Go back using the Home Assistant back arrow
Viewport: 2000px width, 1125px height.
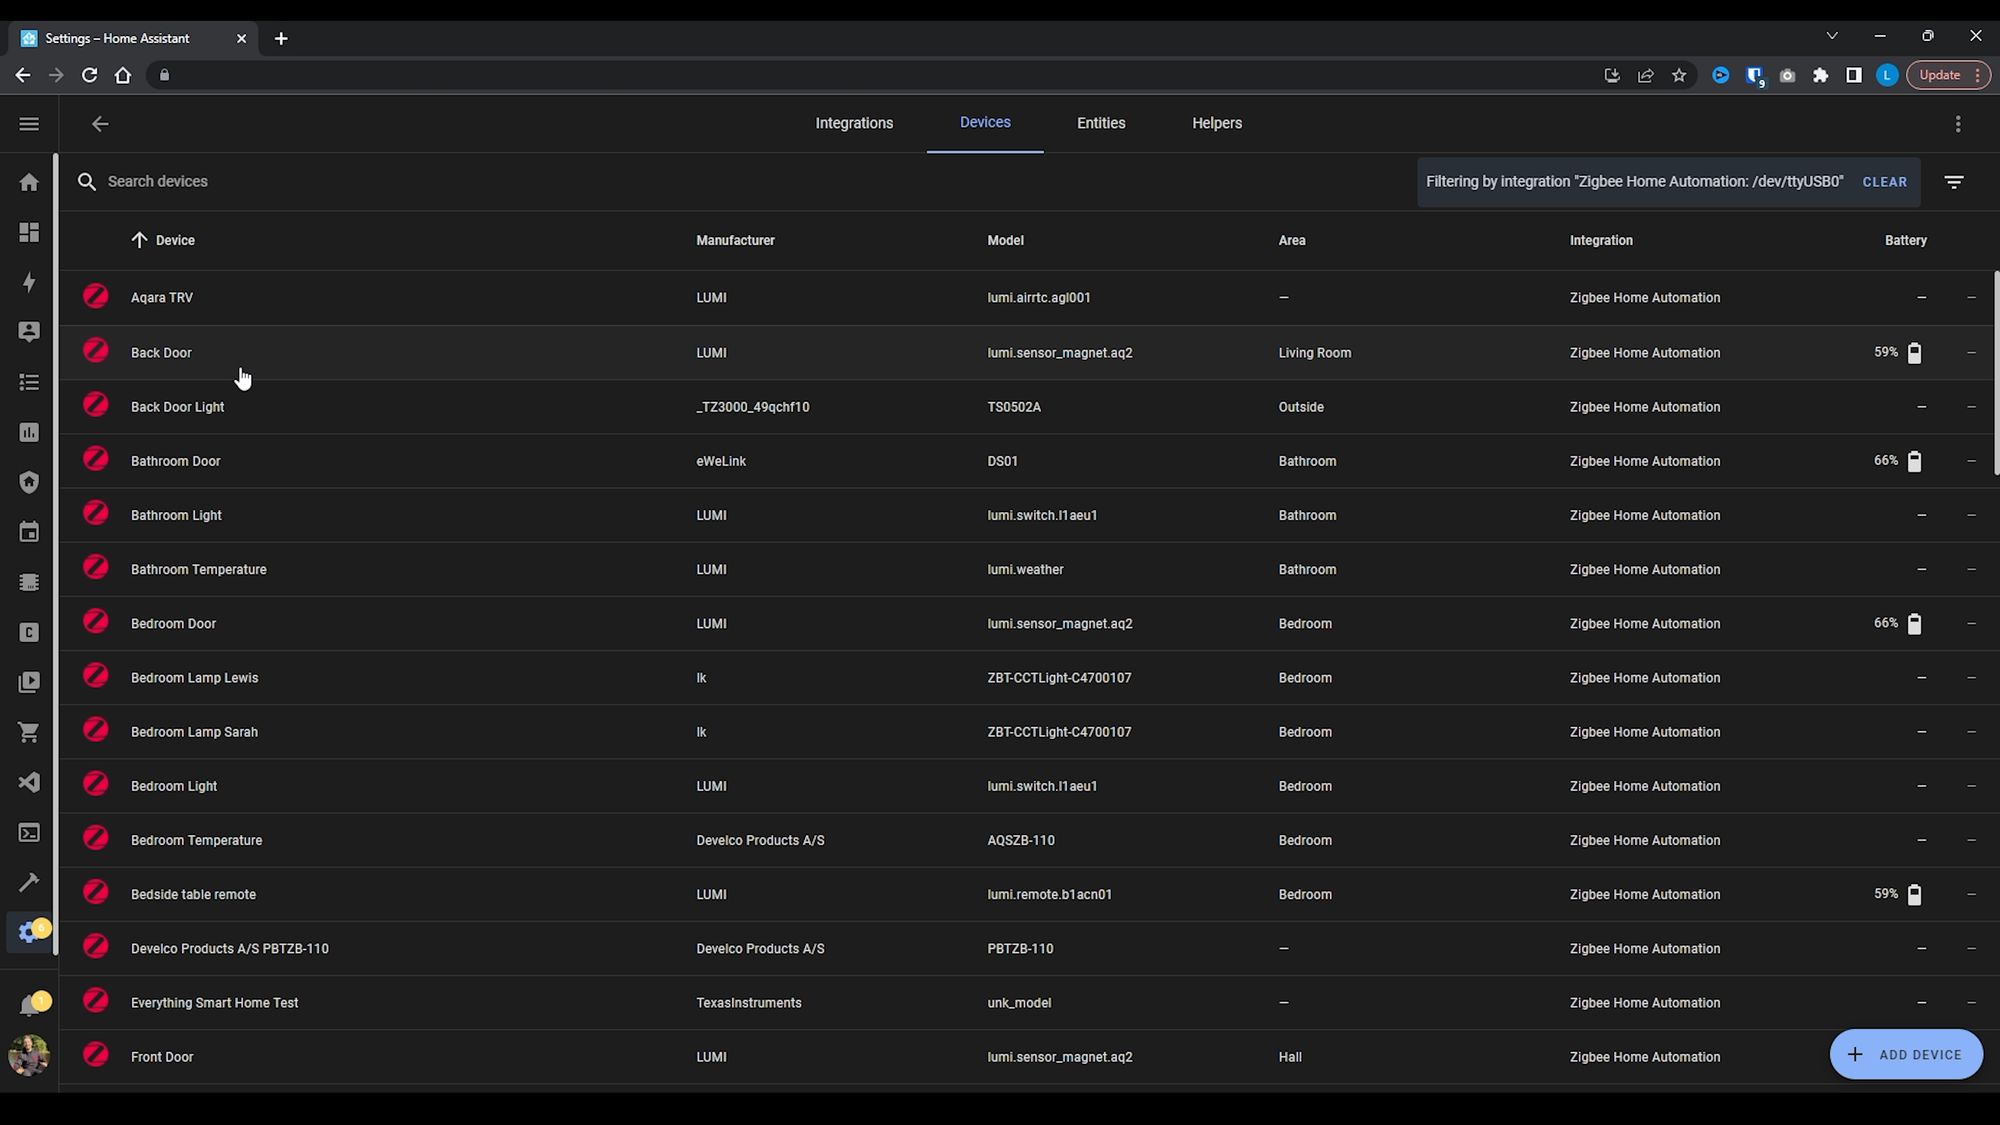click(100, 124)
